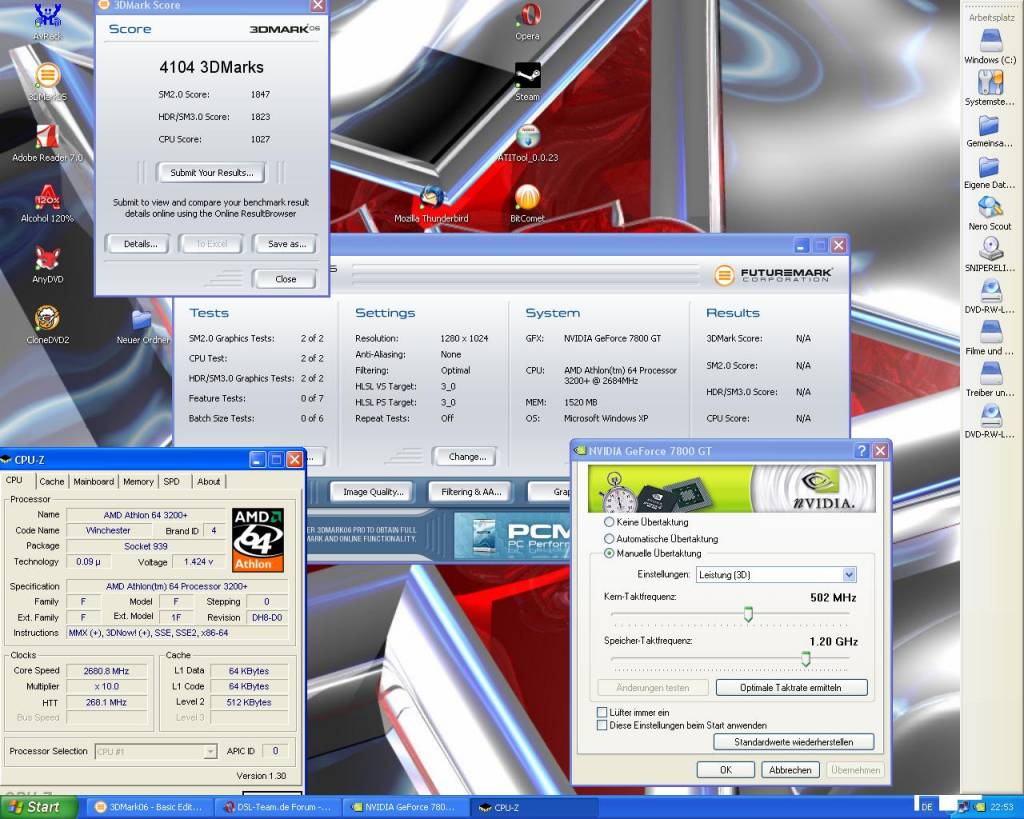Switch to the Memory tab in CPU-Z
1024x819 pixels.
click(x=138, y=481)
